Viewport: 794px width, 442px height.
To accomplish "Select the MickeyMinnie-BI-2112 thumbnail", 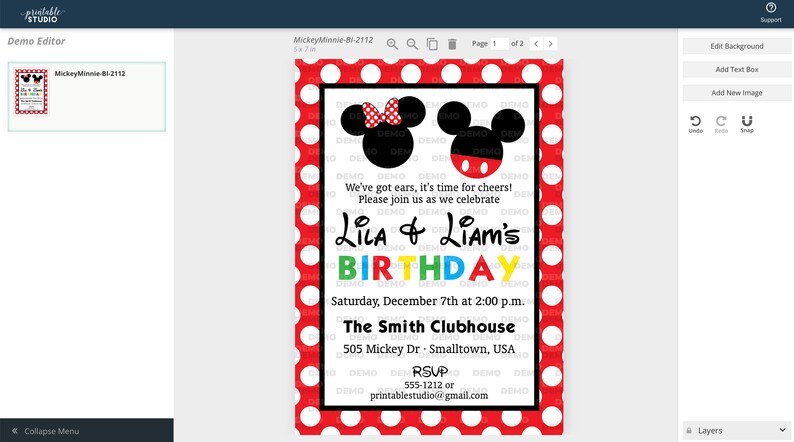I will pos(31,92).
